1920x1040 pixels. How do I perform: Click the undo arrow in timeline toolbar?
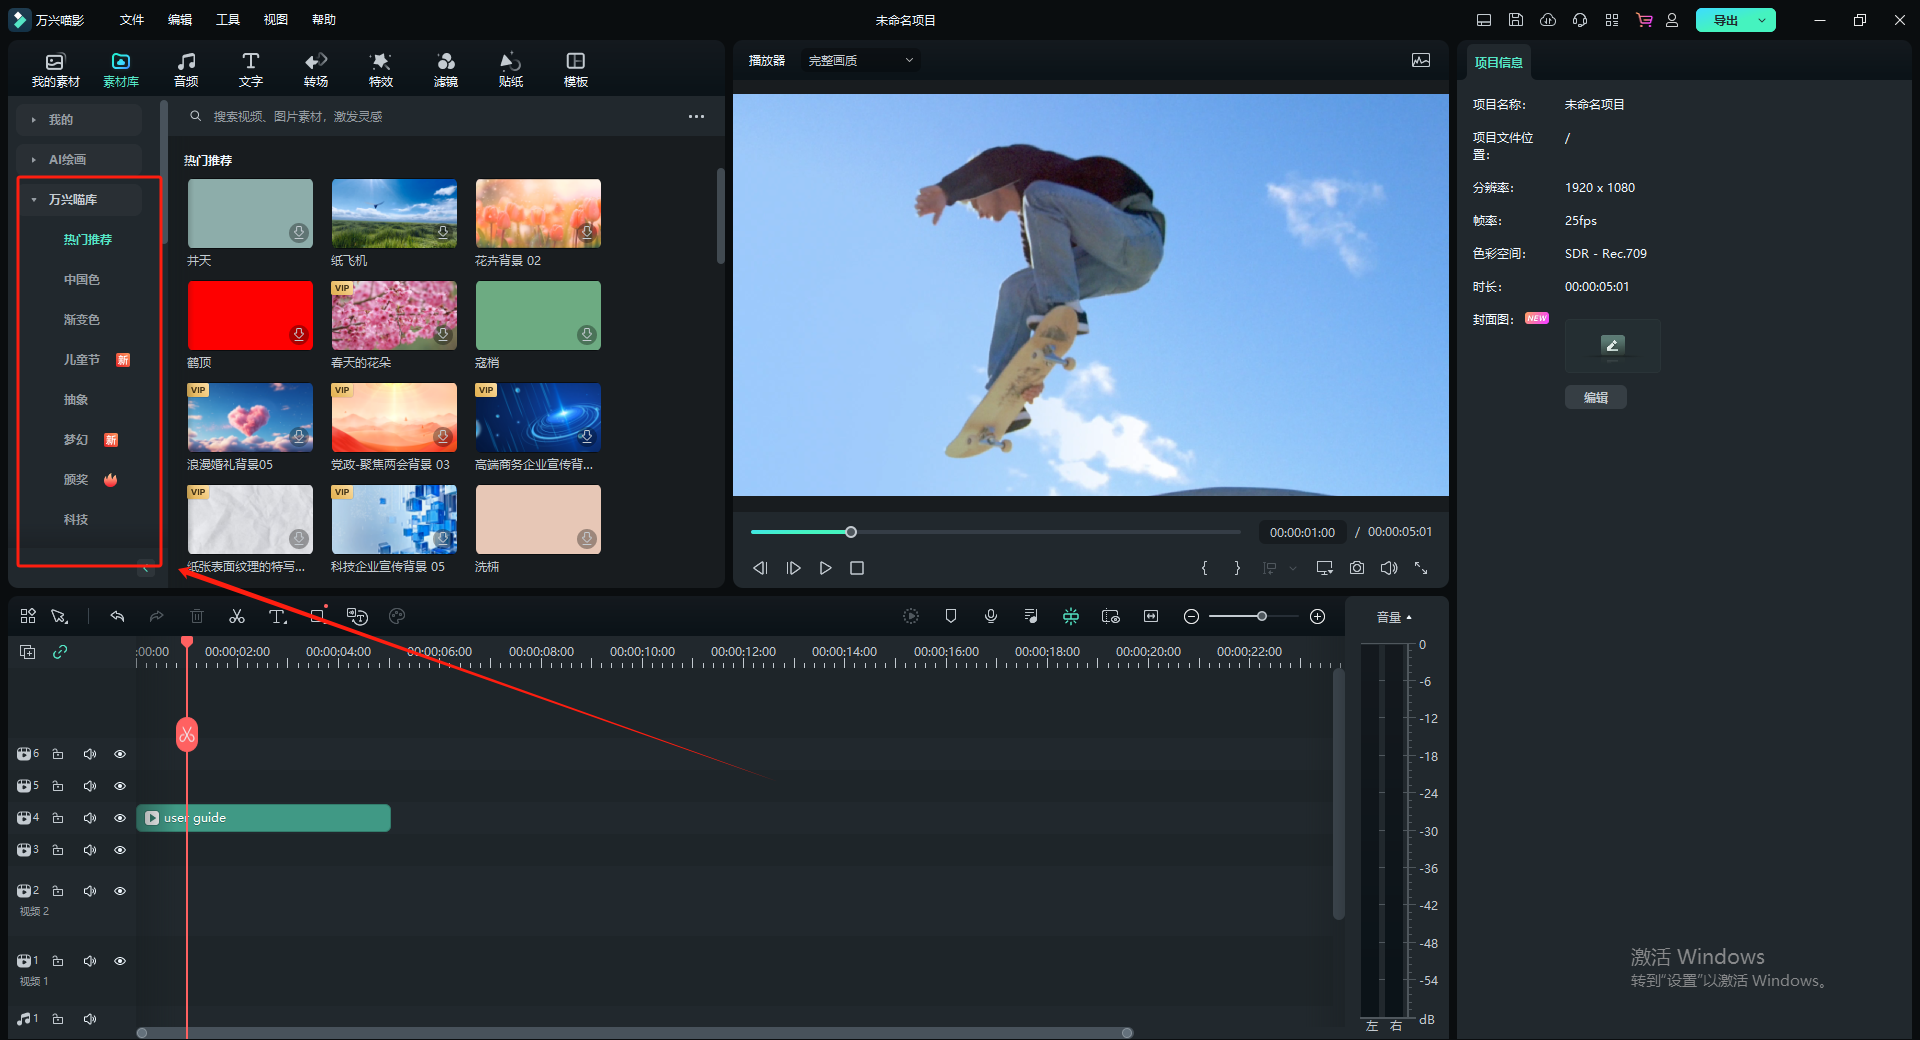(117, 617)
